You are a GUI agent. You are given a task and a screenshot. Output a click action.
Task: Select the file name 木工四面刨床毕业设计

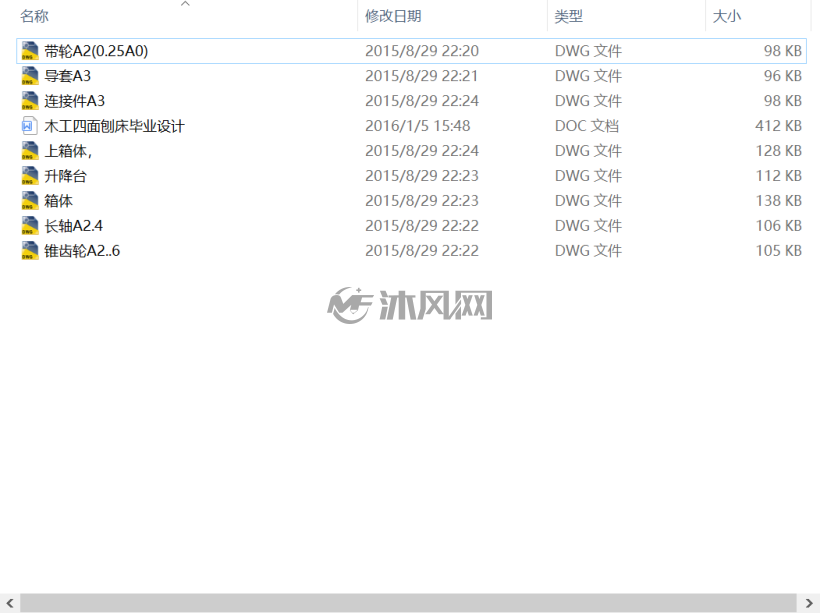tap(115, 126)
